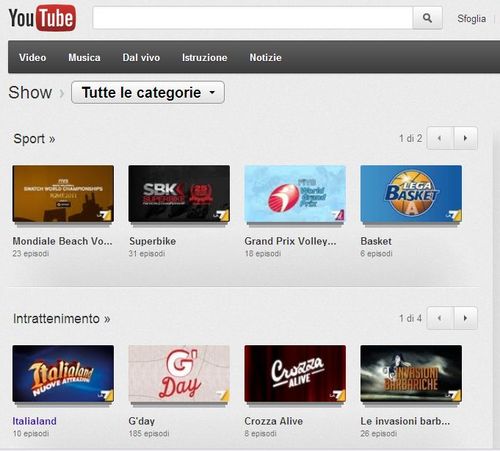Click the Superbike show title

(x=153, y=241)
